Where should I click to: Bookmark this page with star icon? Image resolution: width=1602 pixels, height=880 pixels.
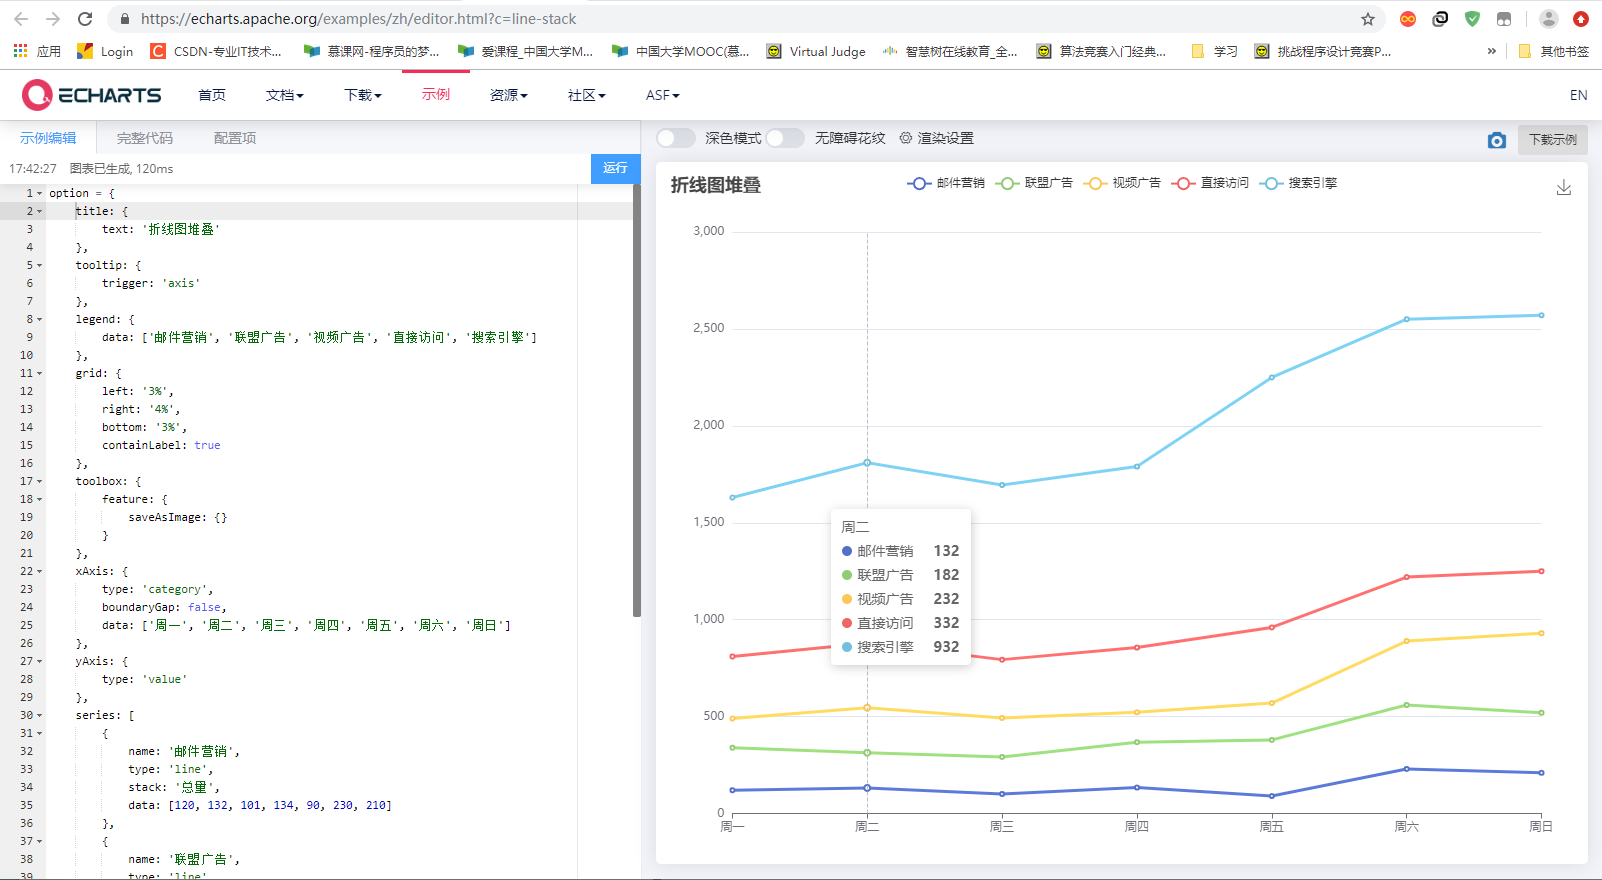coord(1368,19)
